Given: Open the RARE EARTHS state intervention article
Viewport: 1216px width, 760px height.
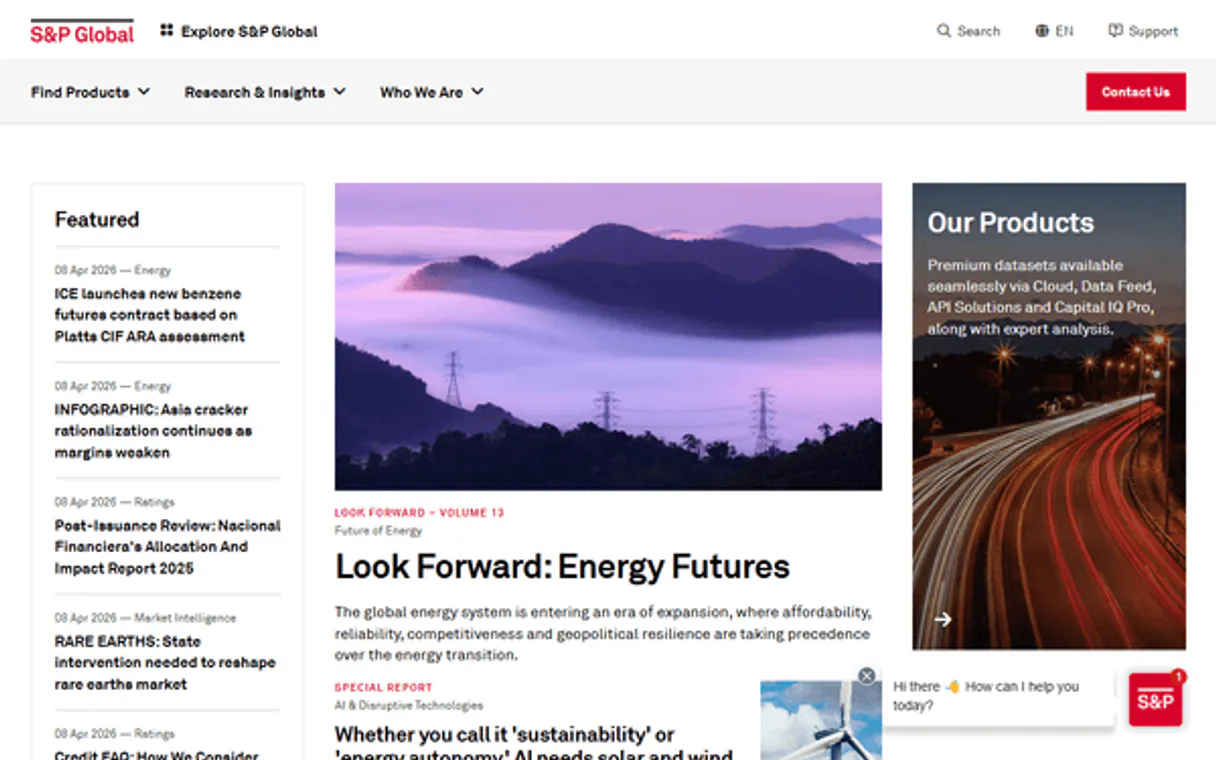Looking at the screenshot, I should (x=164, y=663).
